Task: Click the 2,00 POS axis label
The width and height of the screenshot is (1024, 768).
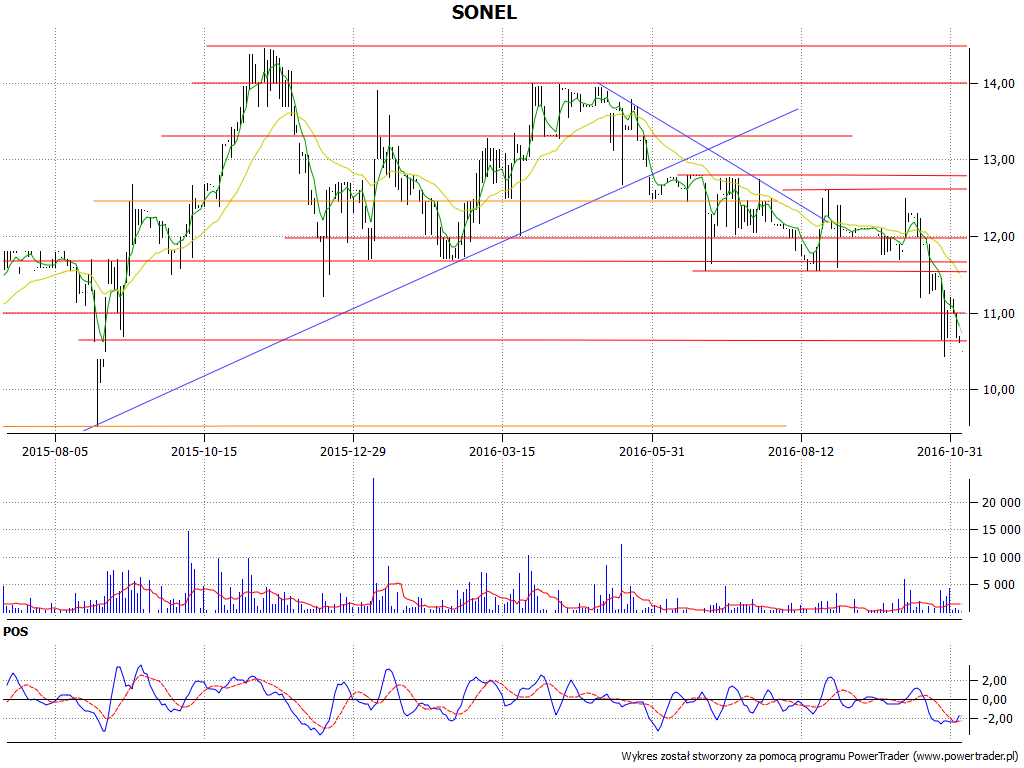Action: [995, 680]
